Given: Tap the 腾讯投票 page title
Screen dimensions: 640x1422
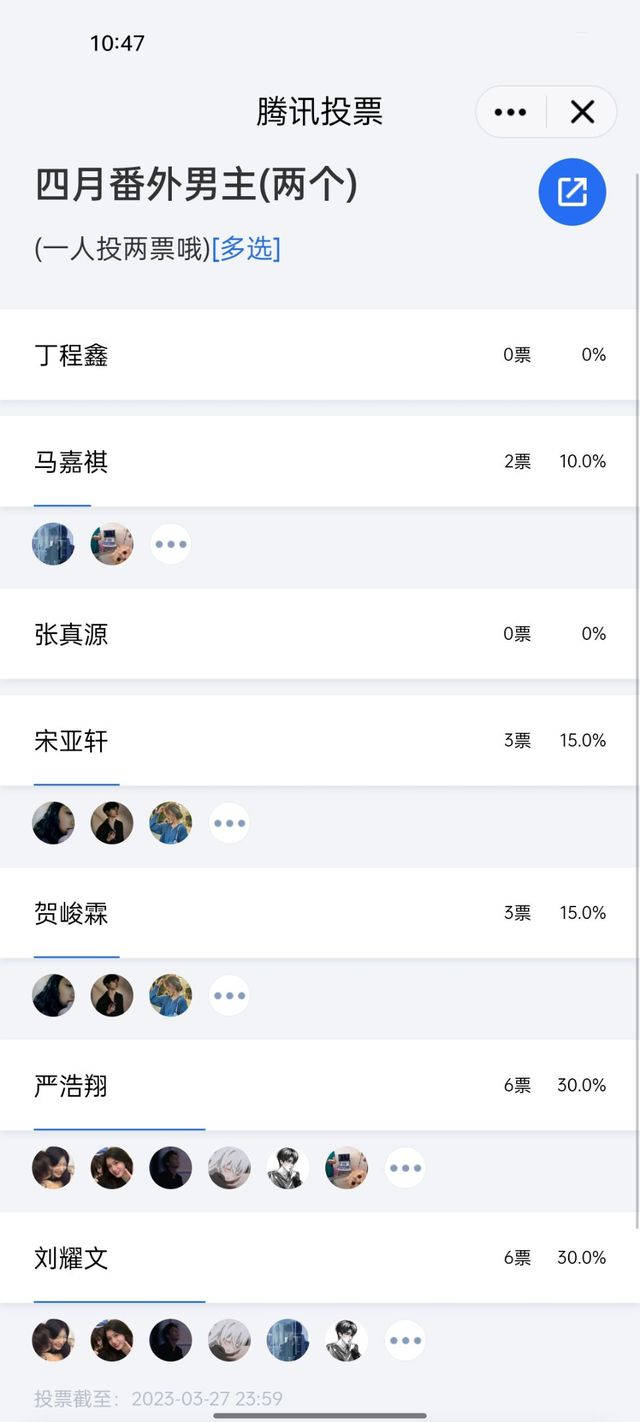Looking at the screenshot, I should (x=319, y=111).
